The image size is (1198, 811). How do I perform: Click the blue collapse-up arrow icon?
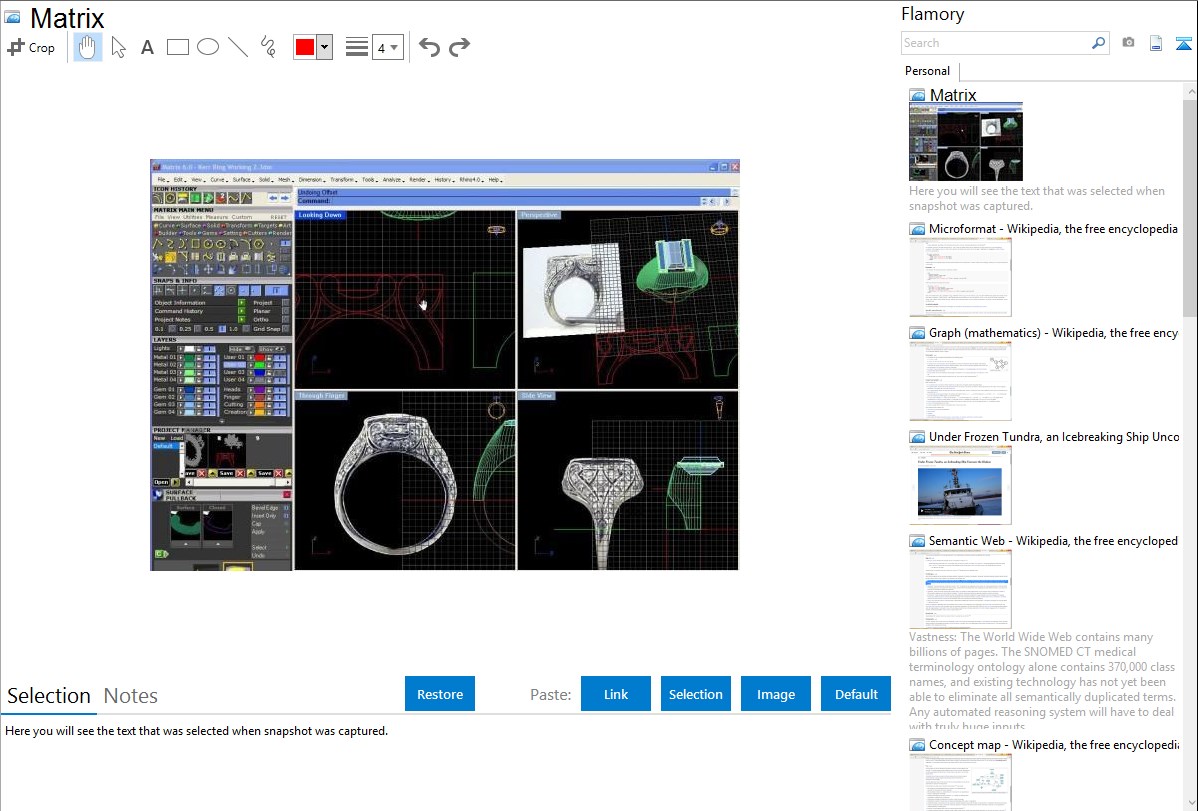click(x=1183, y=43)
